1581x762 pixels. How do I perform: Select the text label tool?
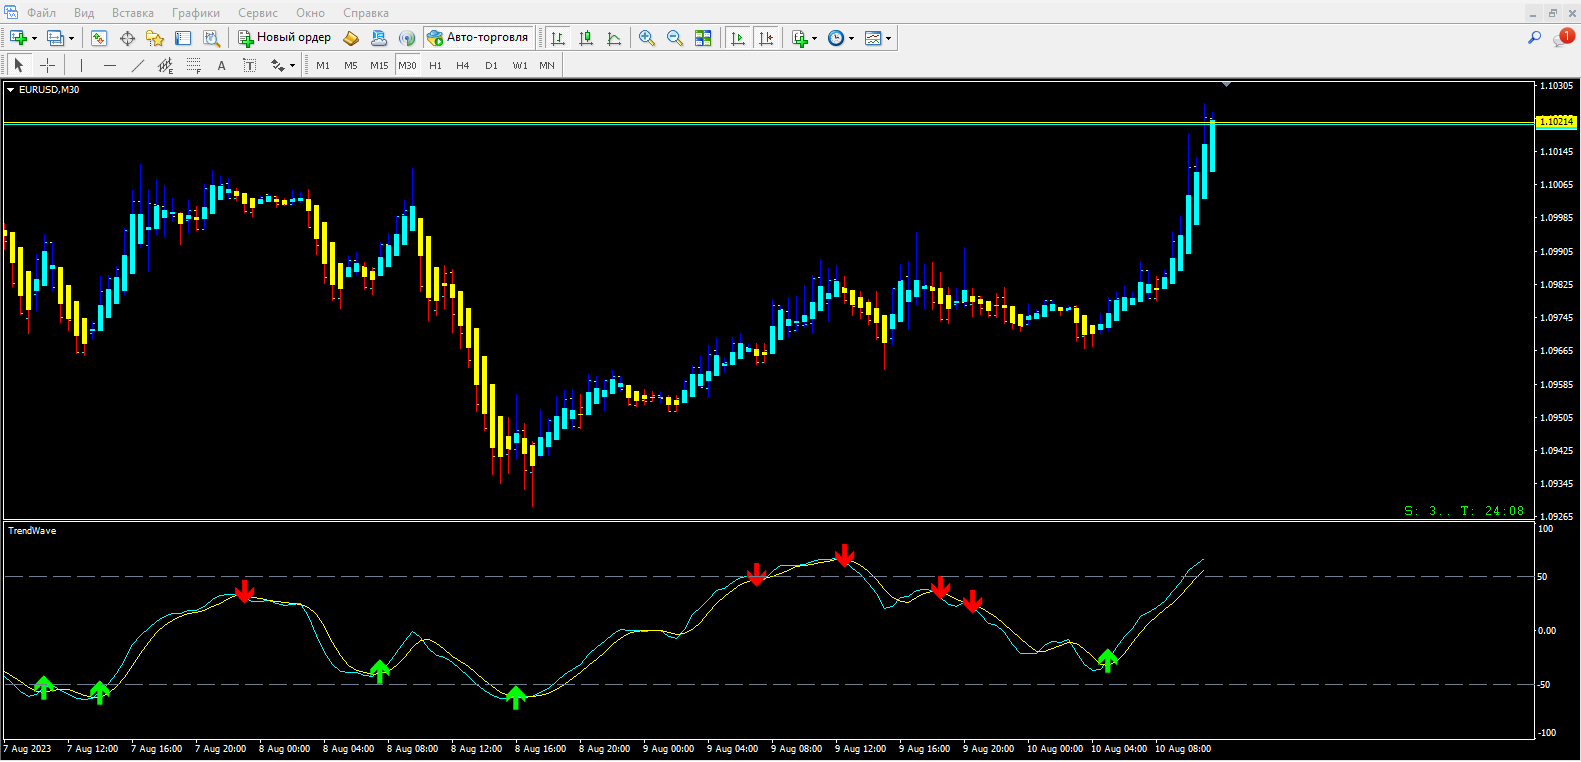(249, 65)
